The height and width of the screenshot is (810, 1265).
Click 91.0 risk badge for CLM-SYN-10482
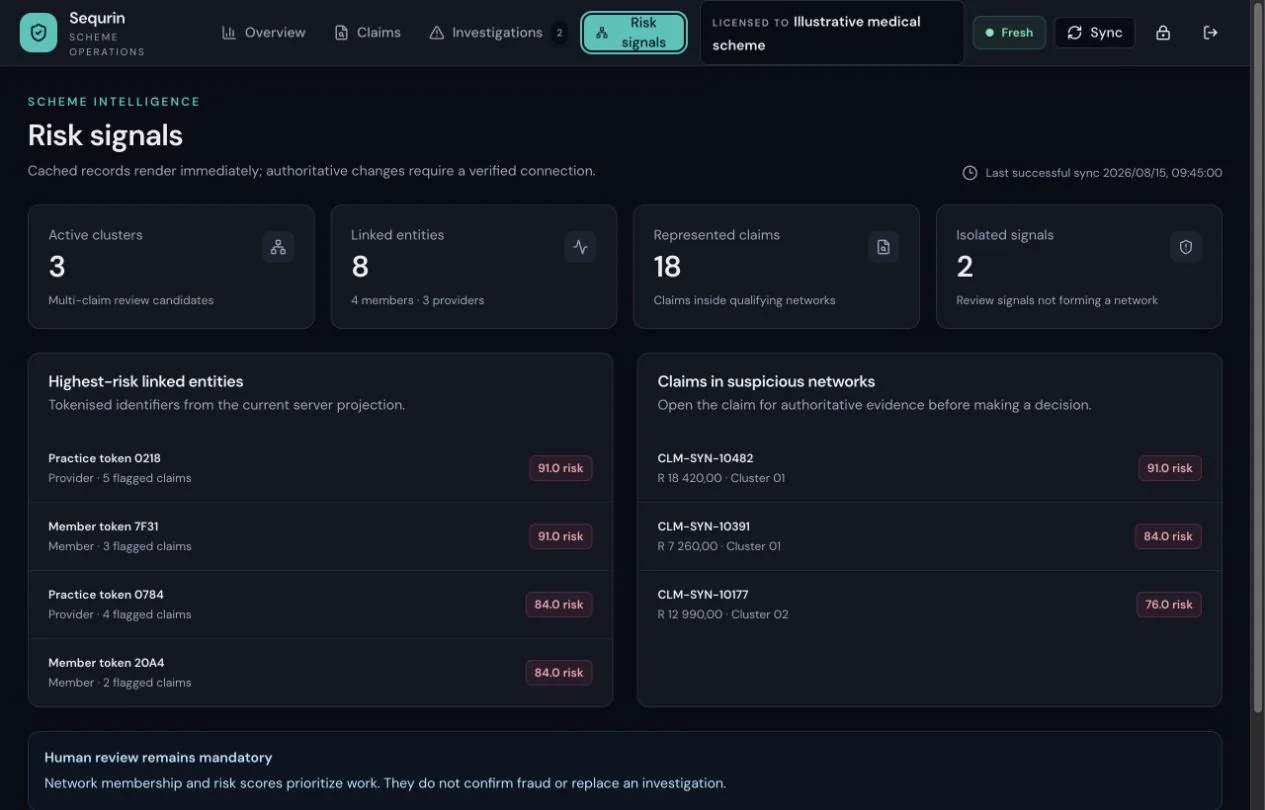[1170, 468]
